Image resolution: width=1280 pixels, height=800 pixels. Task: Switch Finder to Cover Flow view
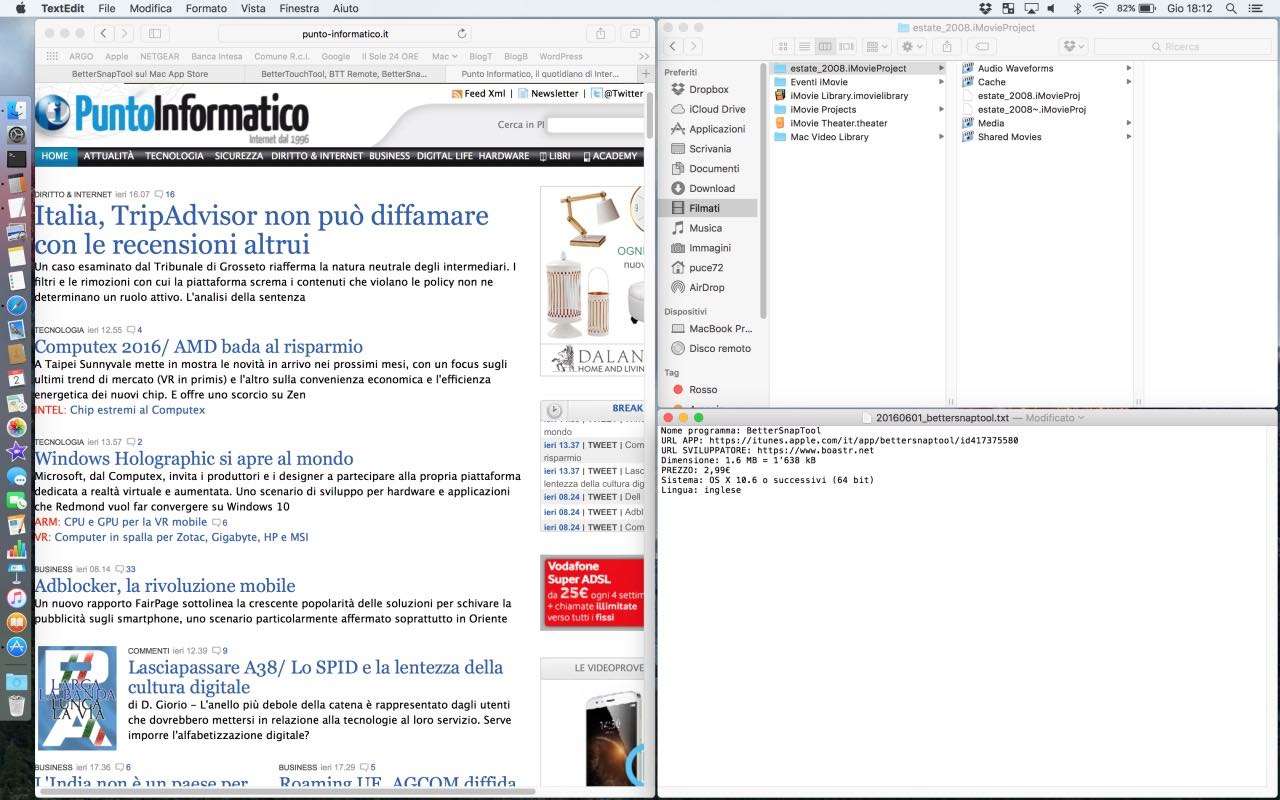click(x=846, y=47)
